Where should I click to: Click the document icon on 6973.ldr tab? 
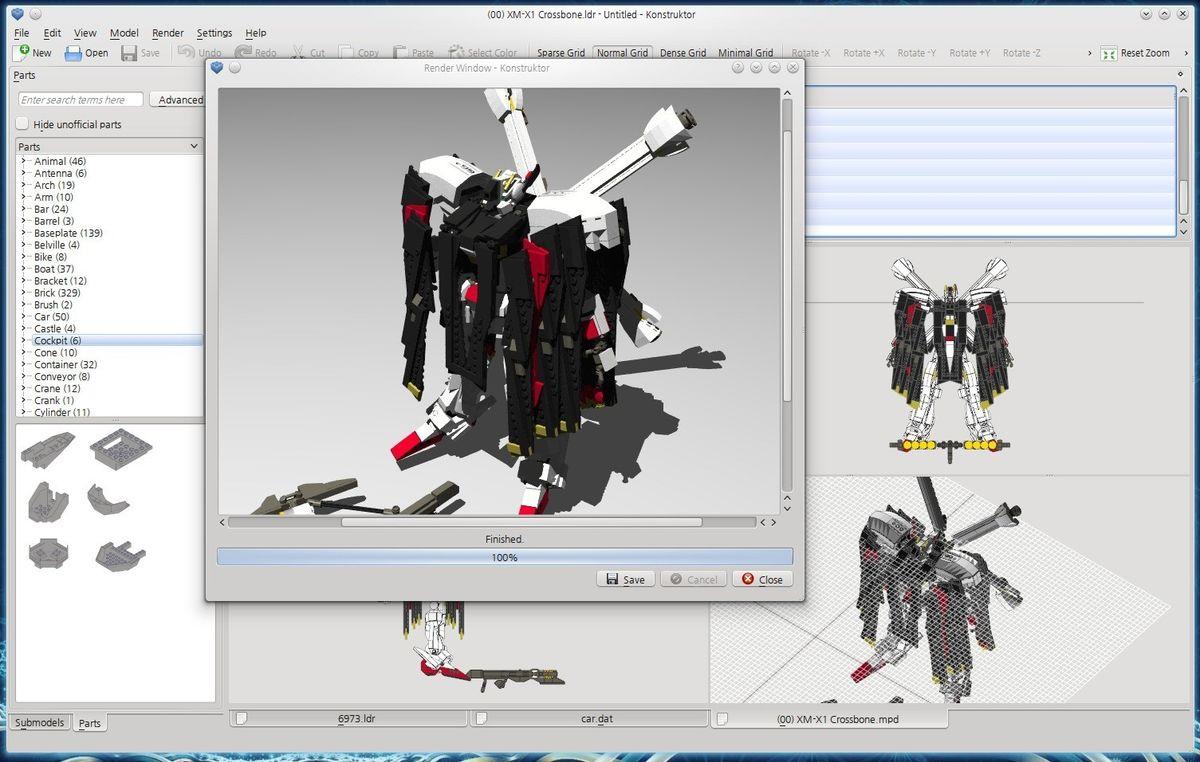(241, 718)
